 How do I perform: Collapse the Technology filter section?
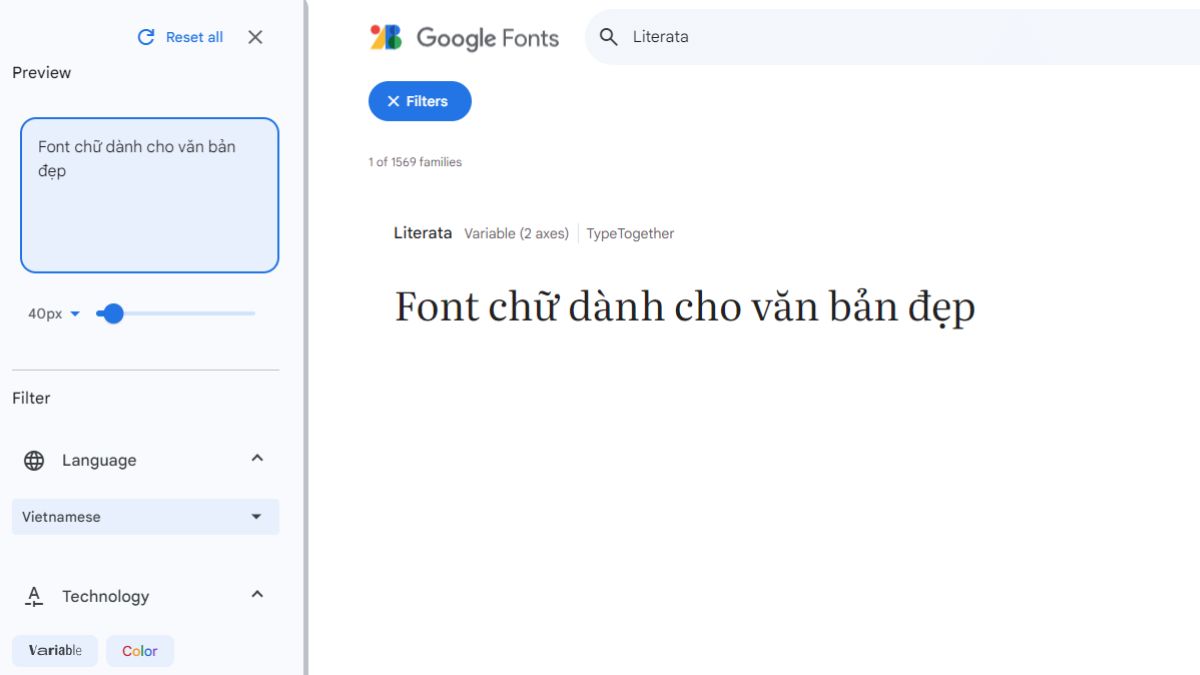257,595
